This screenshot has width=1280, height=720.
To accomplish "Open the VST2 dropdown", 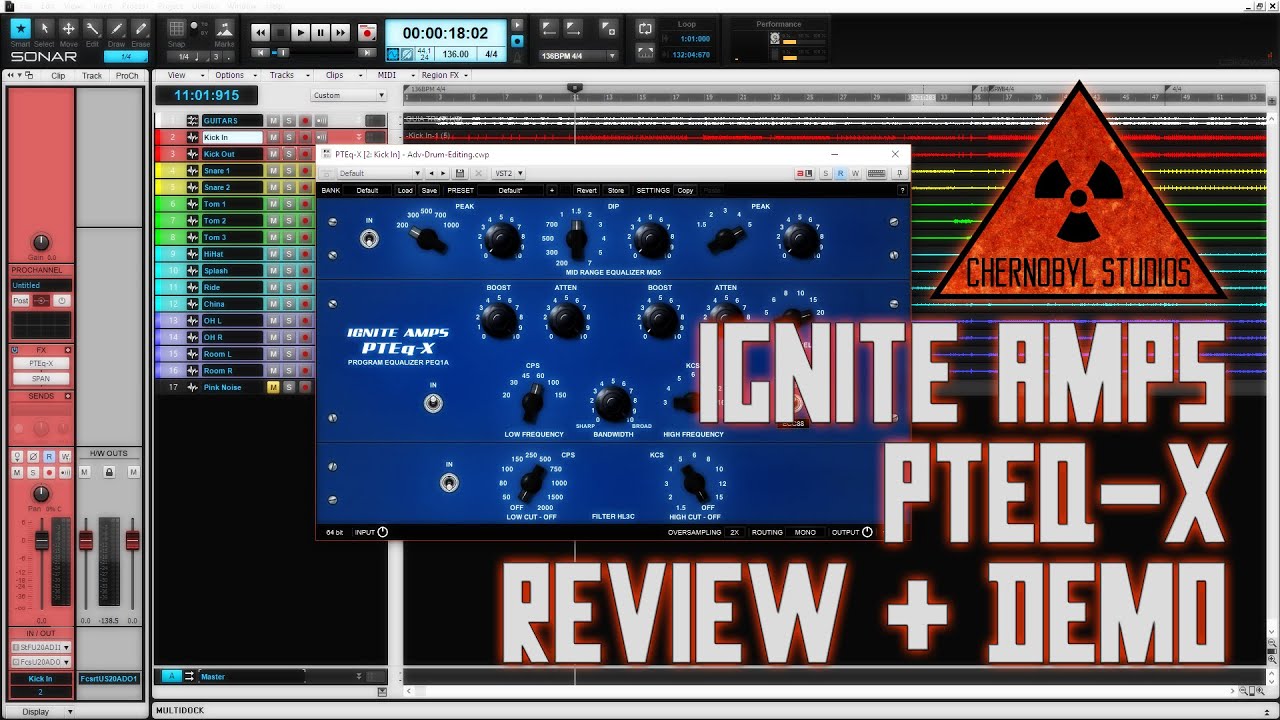I will coord(509,173).
